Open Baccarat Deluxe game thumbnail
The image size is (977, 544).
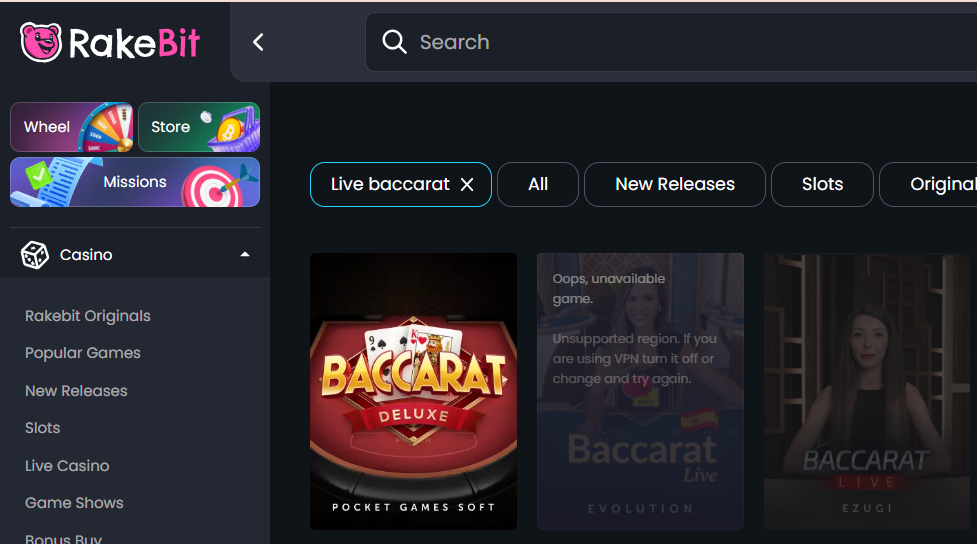tap(414, 391)
